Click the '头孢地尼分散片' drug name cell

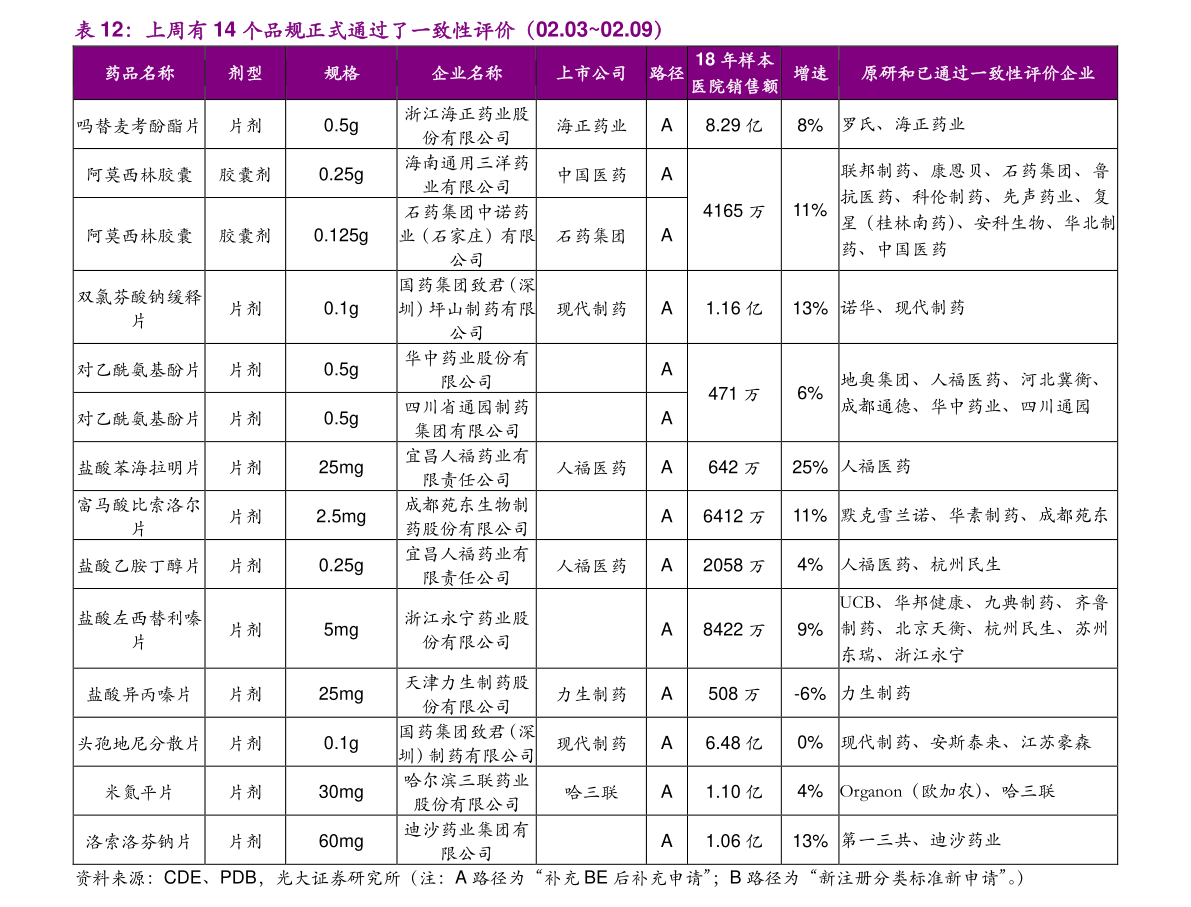(x=138, y=743)
